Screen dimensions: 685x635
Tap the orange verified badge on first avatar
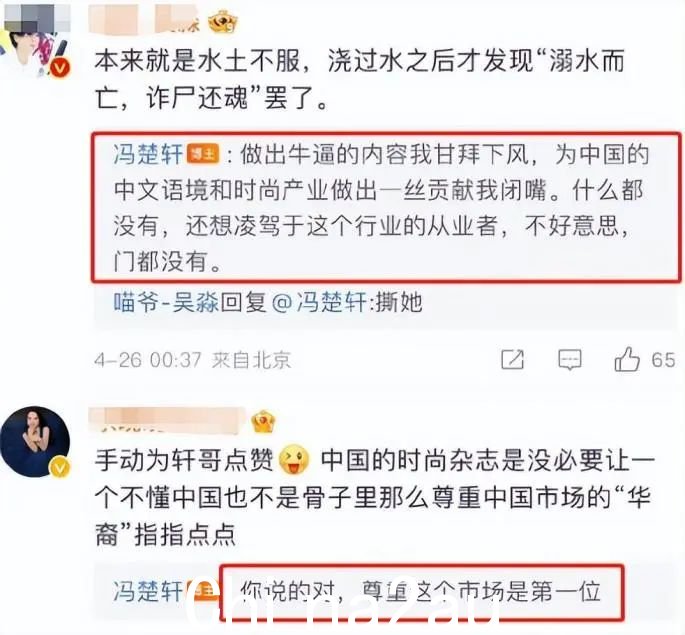point(60,69)
